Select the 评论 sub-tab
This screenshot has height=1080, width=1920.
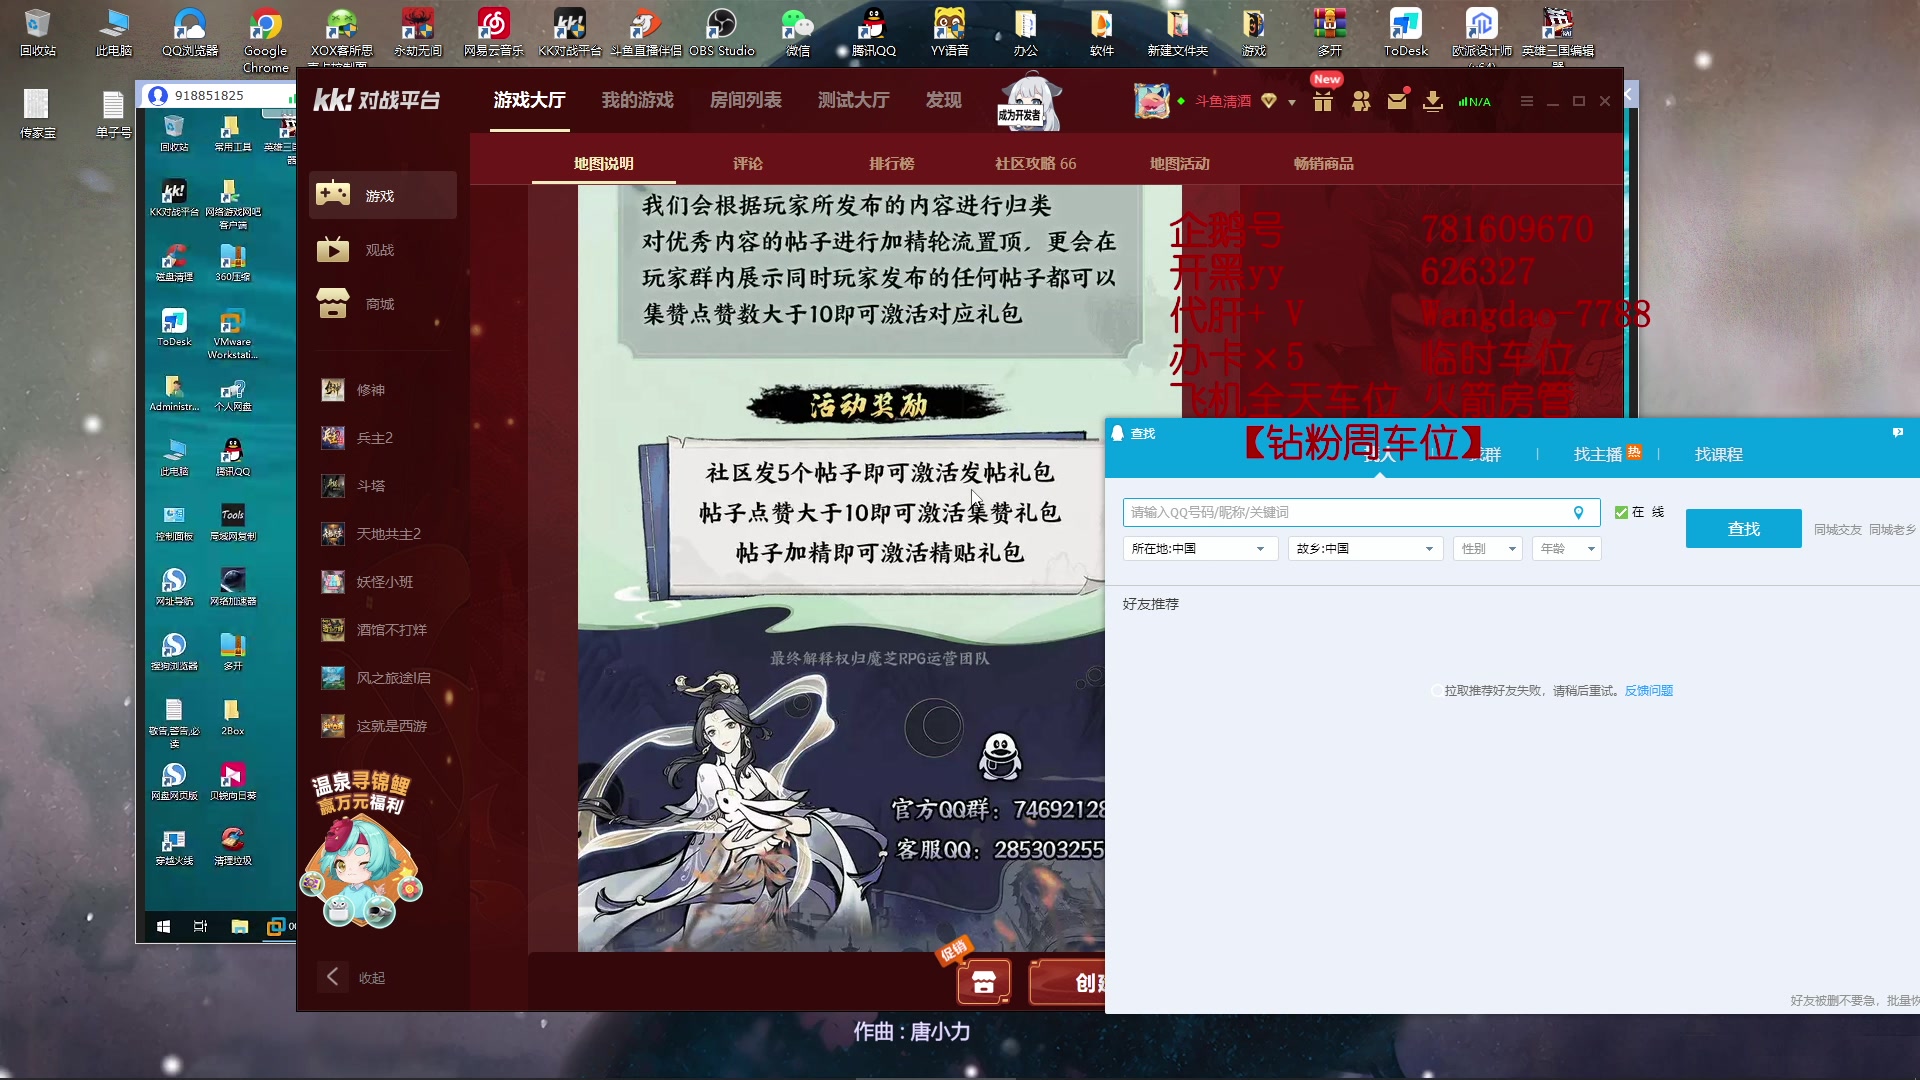coord(747,163)
